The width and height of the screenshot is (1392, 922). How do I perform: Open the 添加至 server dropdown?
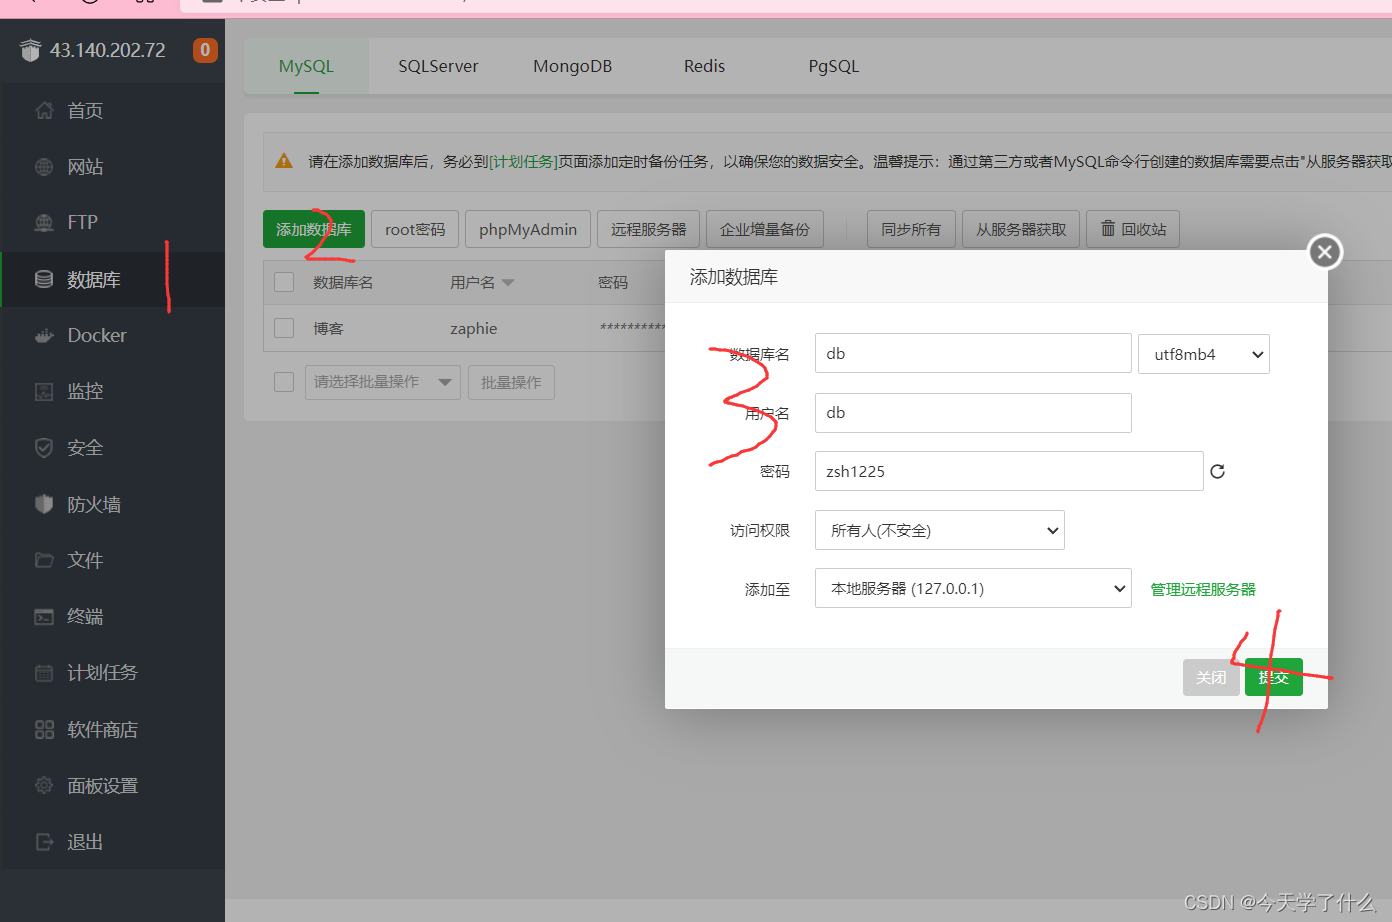pyautogui.click(x=973, y=588)
